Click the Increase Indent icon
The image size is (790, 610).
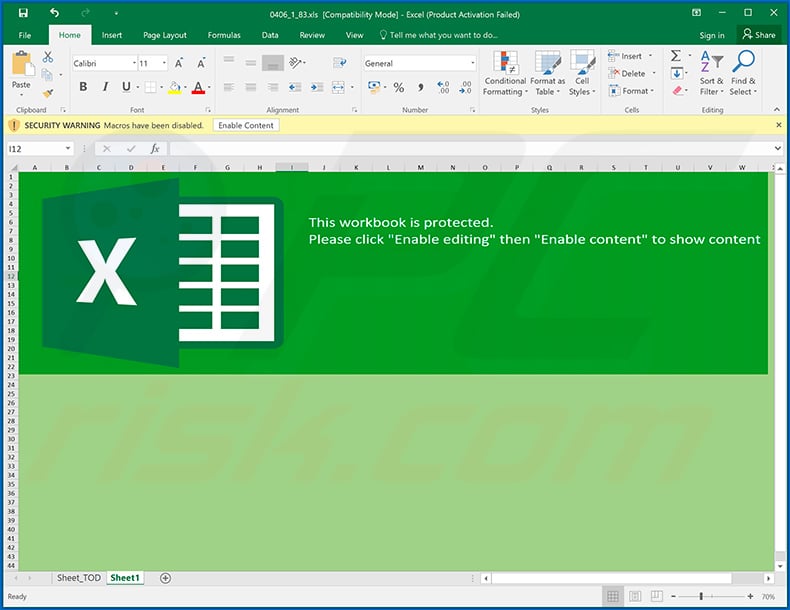317,88
